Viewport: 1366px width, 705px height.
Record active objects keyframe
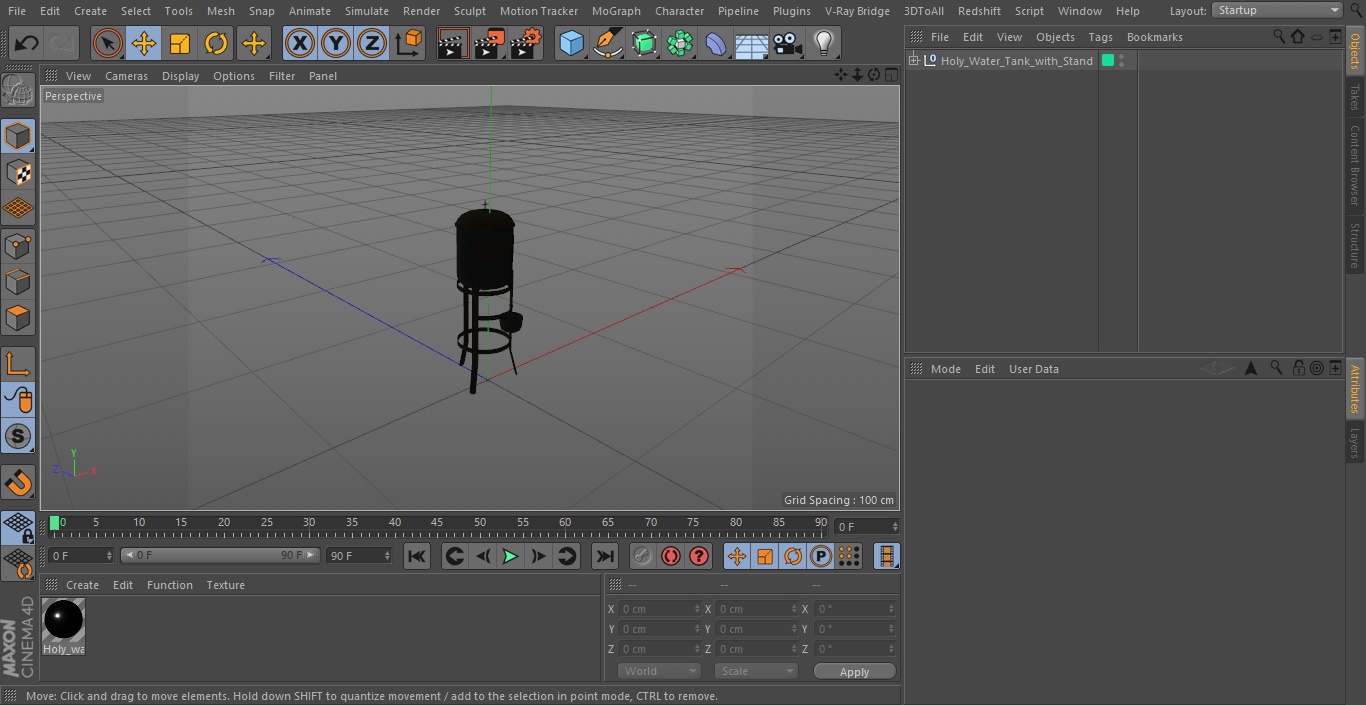tap(643, 556)
